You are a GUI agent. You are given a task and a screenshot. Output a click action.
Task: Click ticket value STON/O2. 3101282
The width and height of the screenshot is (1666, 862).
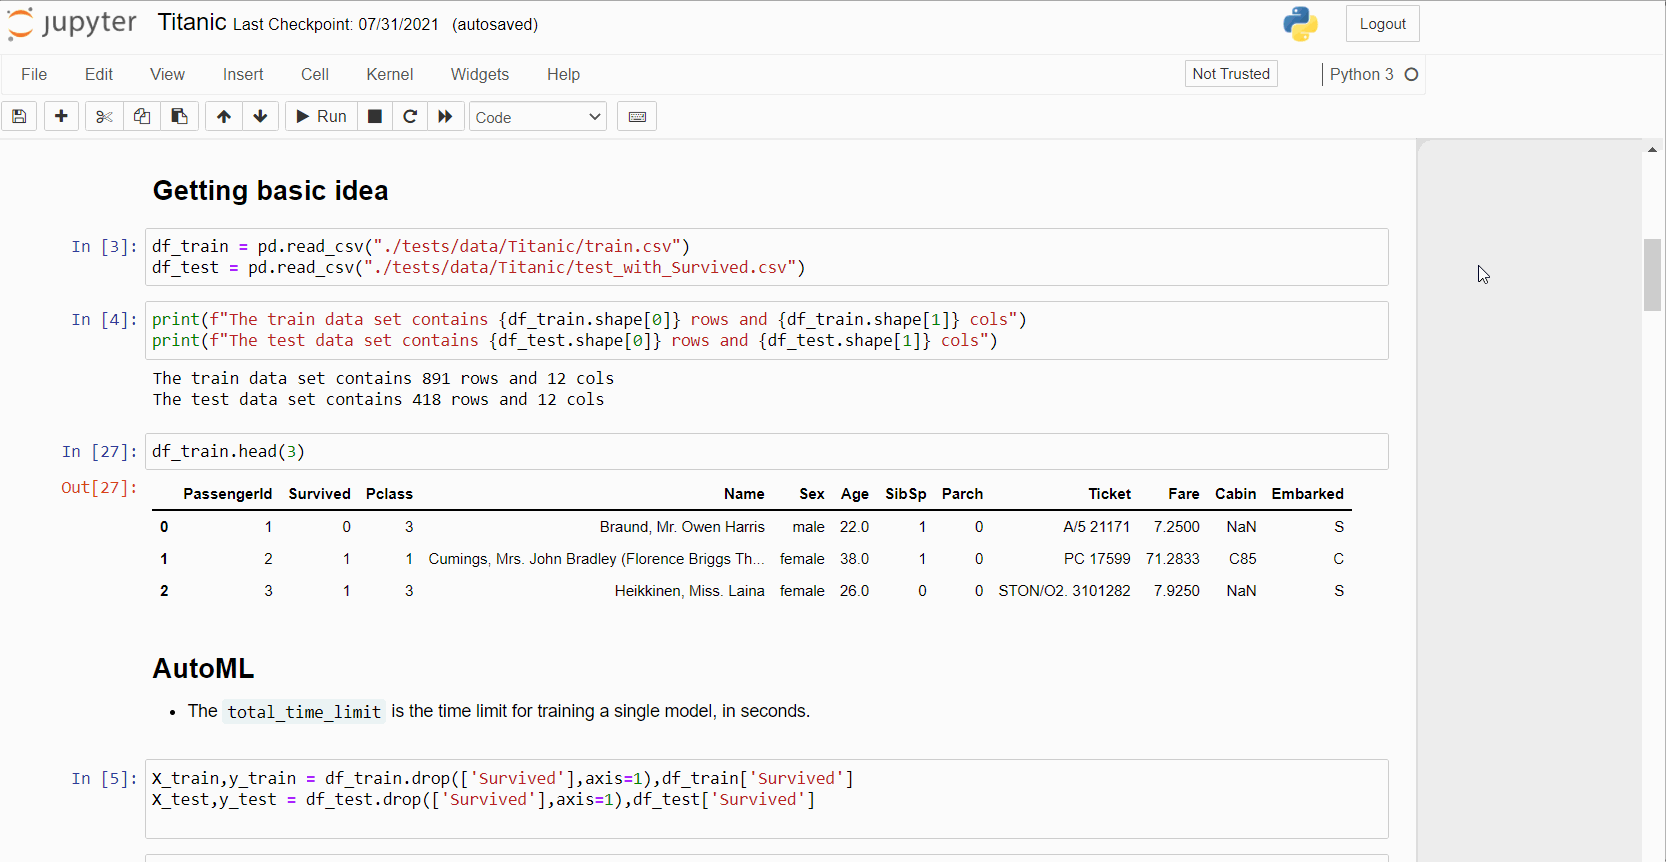coord(1064,591)
